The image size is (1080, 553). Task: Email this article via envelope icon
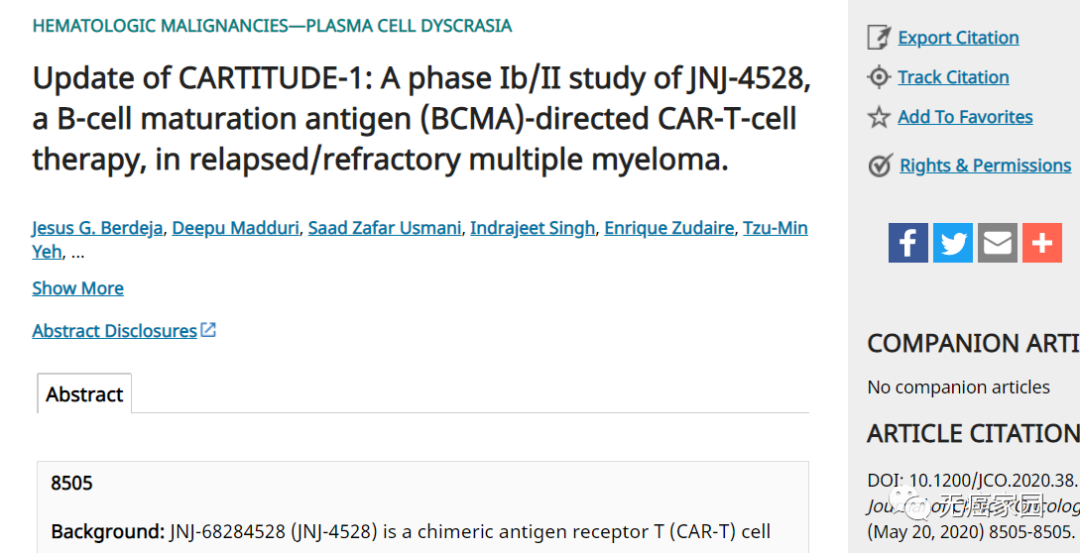pos(997,243)
